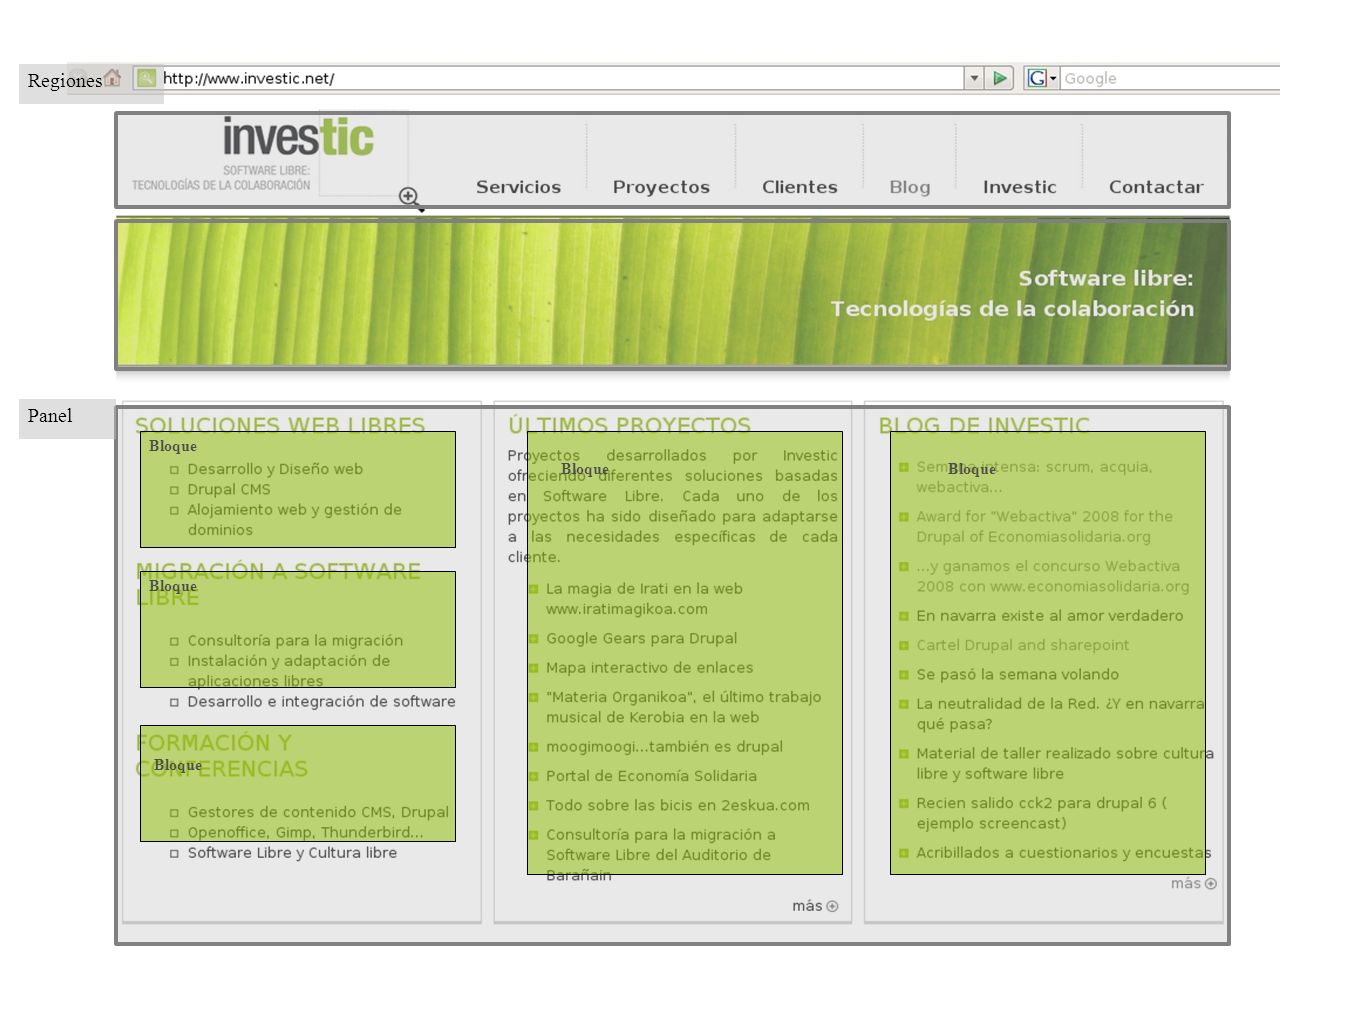The height and width of the screenshot is (1023, 1365).
Task: Open Consultoría para la migración link
Action: point(295,640)
